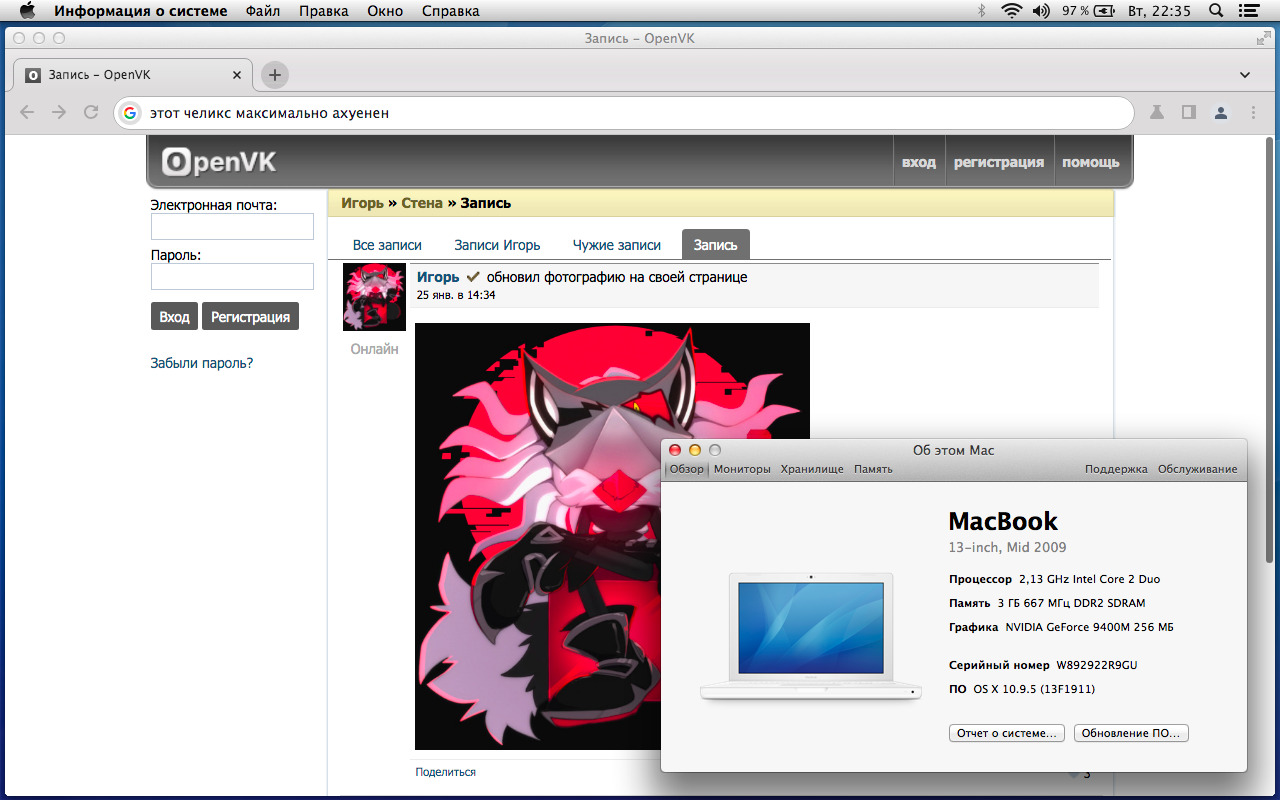Viewport: 1280px width, 800px height.
Task: Select Обзор tab in Об этом Mac
Action: pyautogui.click(x=687, y=469)
